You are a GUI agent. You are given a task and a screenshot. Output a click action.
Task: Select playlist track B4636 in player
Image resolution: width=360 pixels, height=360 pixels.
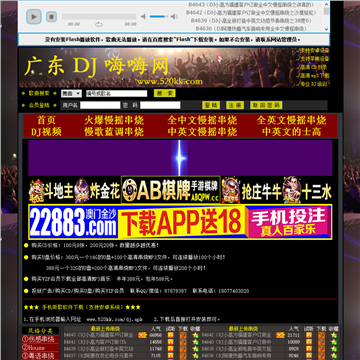pyautogui.click(x=251, y=29)
